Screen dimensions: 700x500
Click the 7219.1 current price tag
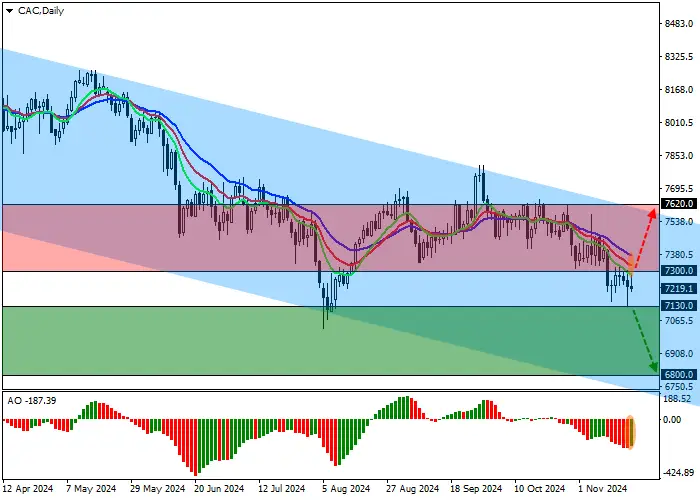pyautogui.click(x=679, y=289)
